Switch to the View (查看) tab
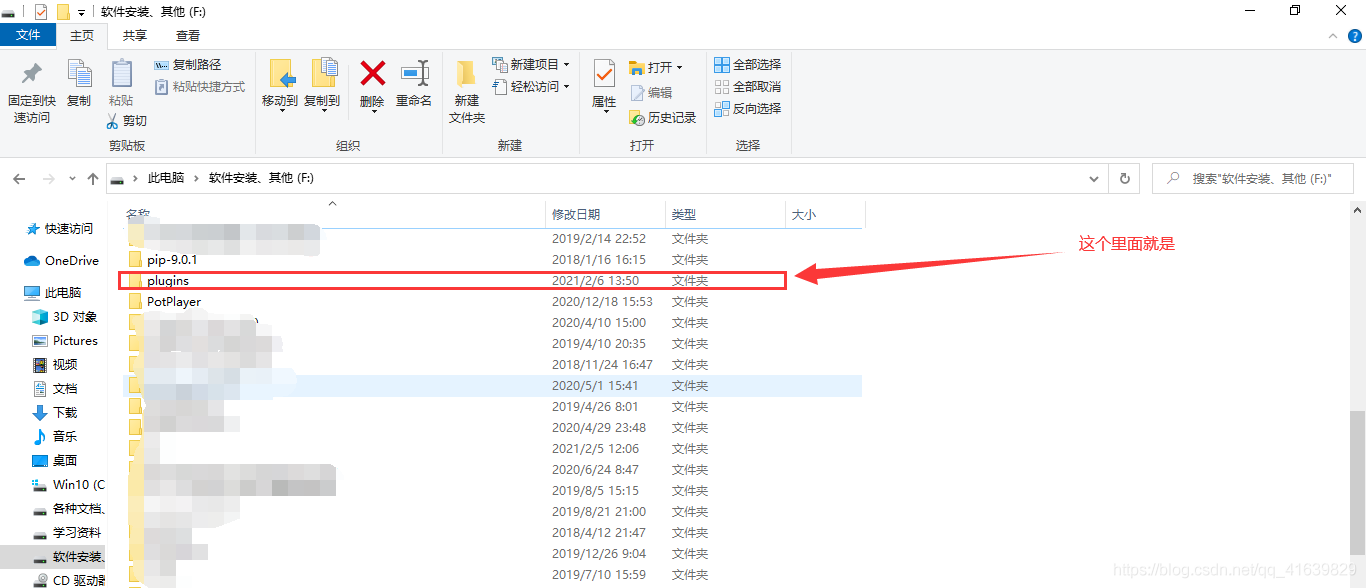 188,35
